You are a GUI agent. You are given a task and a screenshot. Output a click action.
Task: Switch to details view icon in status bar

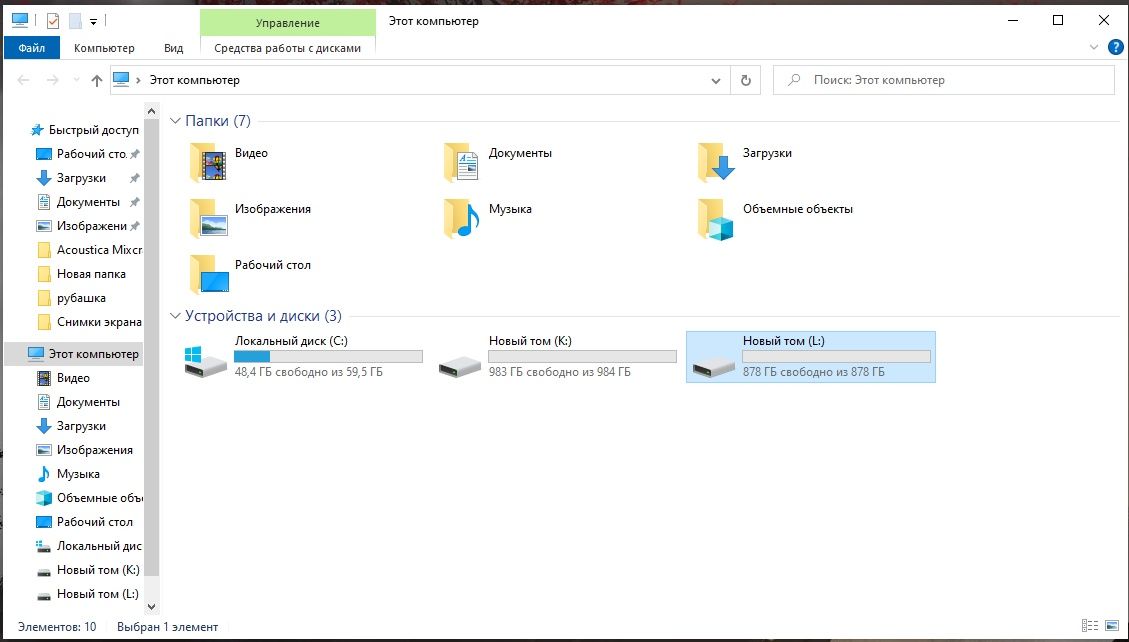click(x=1090, y=626)
